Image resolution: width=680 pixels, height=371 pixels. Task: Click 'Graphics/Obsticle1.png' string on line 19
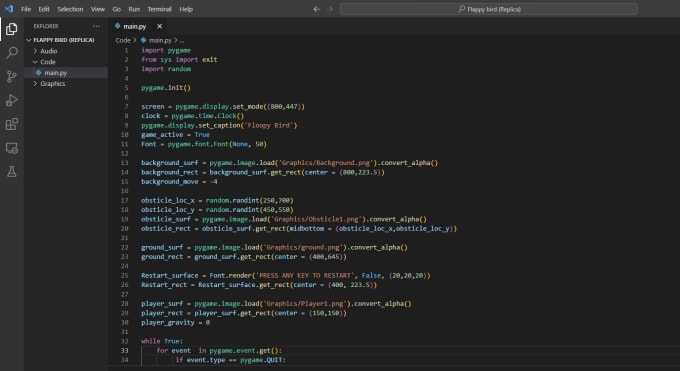coord(316,219)
